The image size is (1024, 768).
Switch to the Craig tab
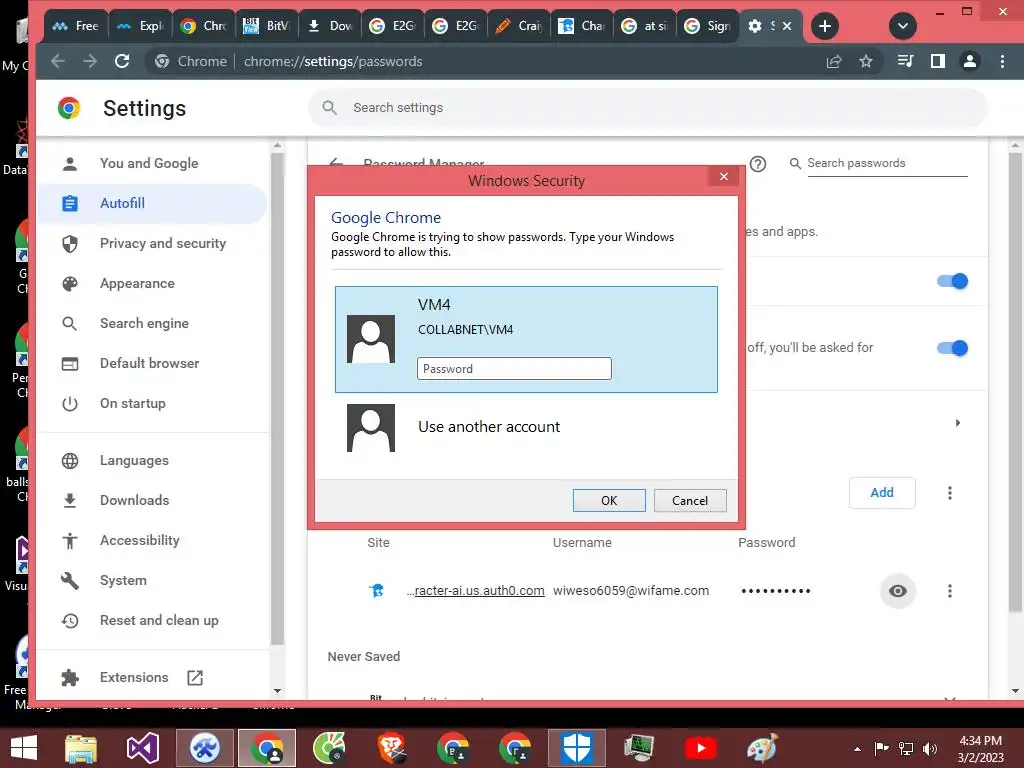[x=519, y=26]
